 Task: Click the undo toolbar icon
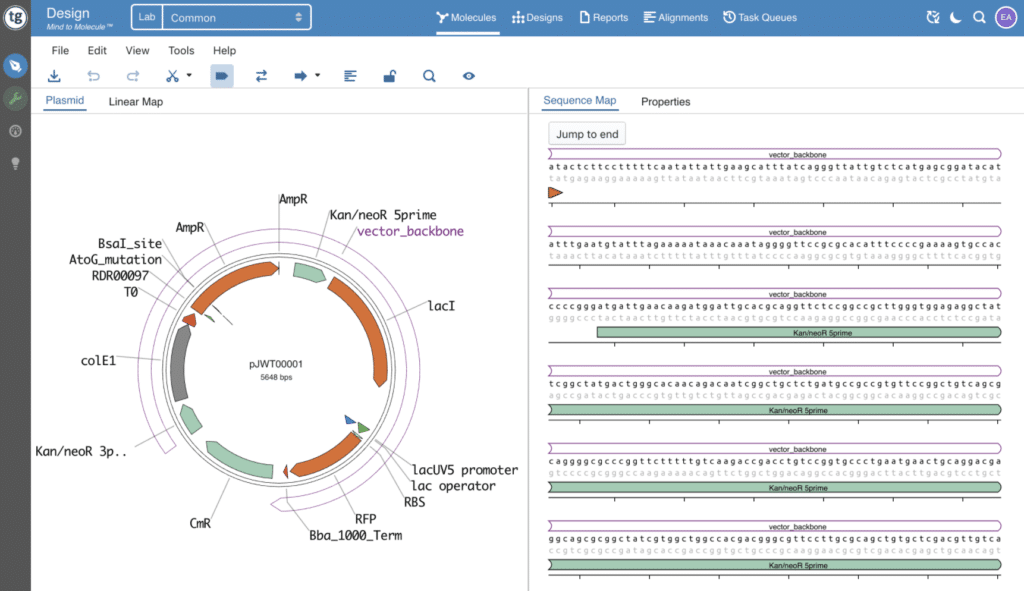(x=93, y=76)
